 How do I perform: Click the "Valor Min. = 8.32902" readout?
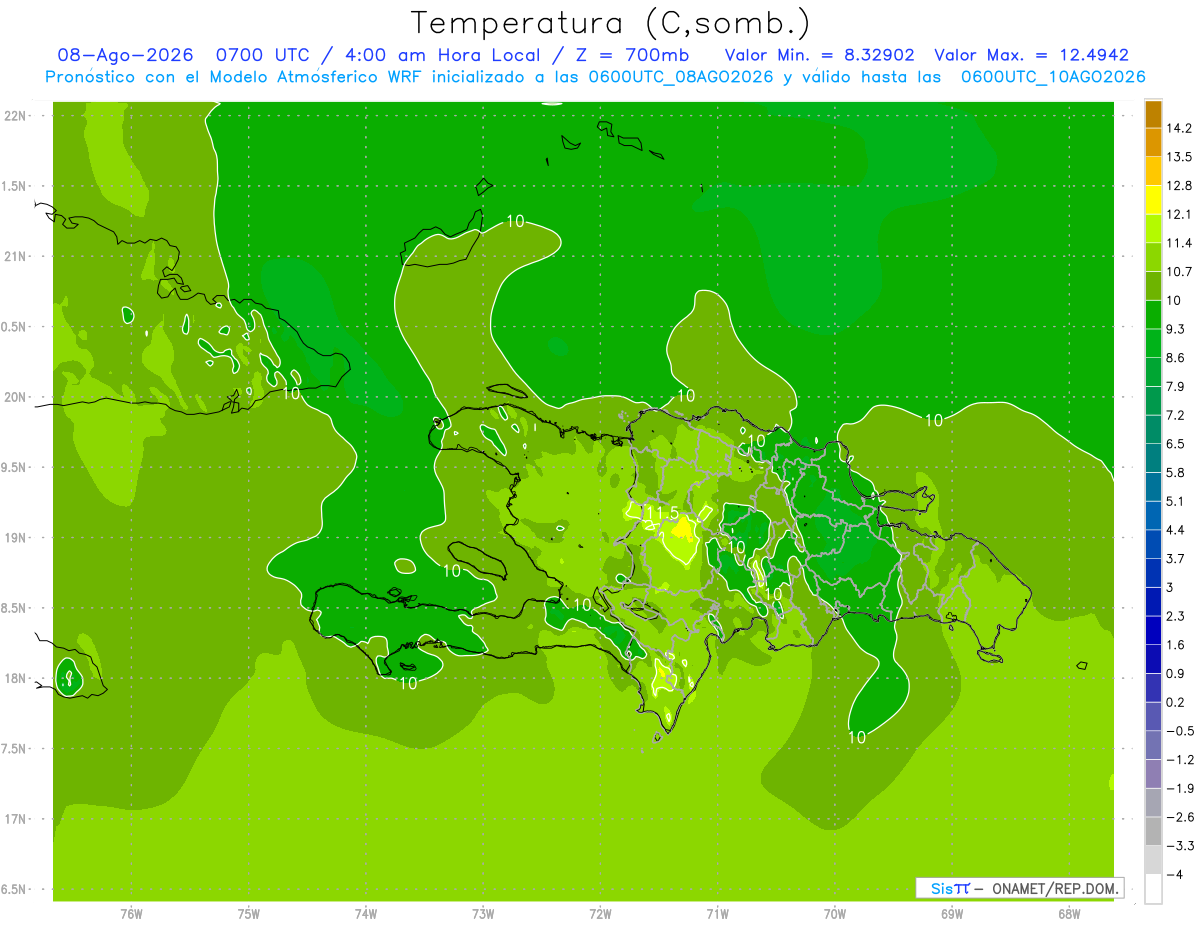pyautogui.click(x=819, y=55)
